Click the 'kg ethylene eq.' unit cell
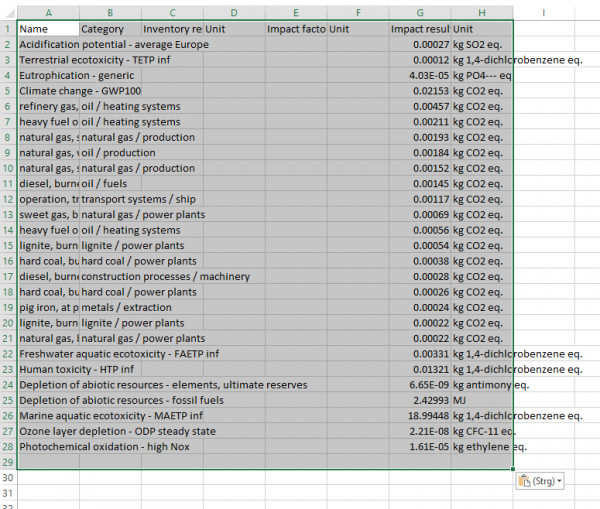 tap(482, 447)
